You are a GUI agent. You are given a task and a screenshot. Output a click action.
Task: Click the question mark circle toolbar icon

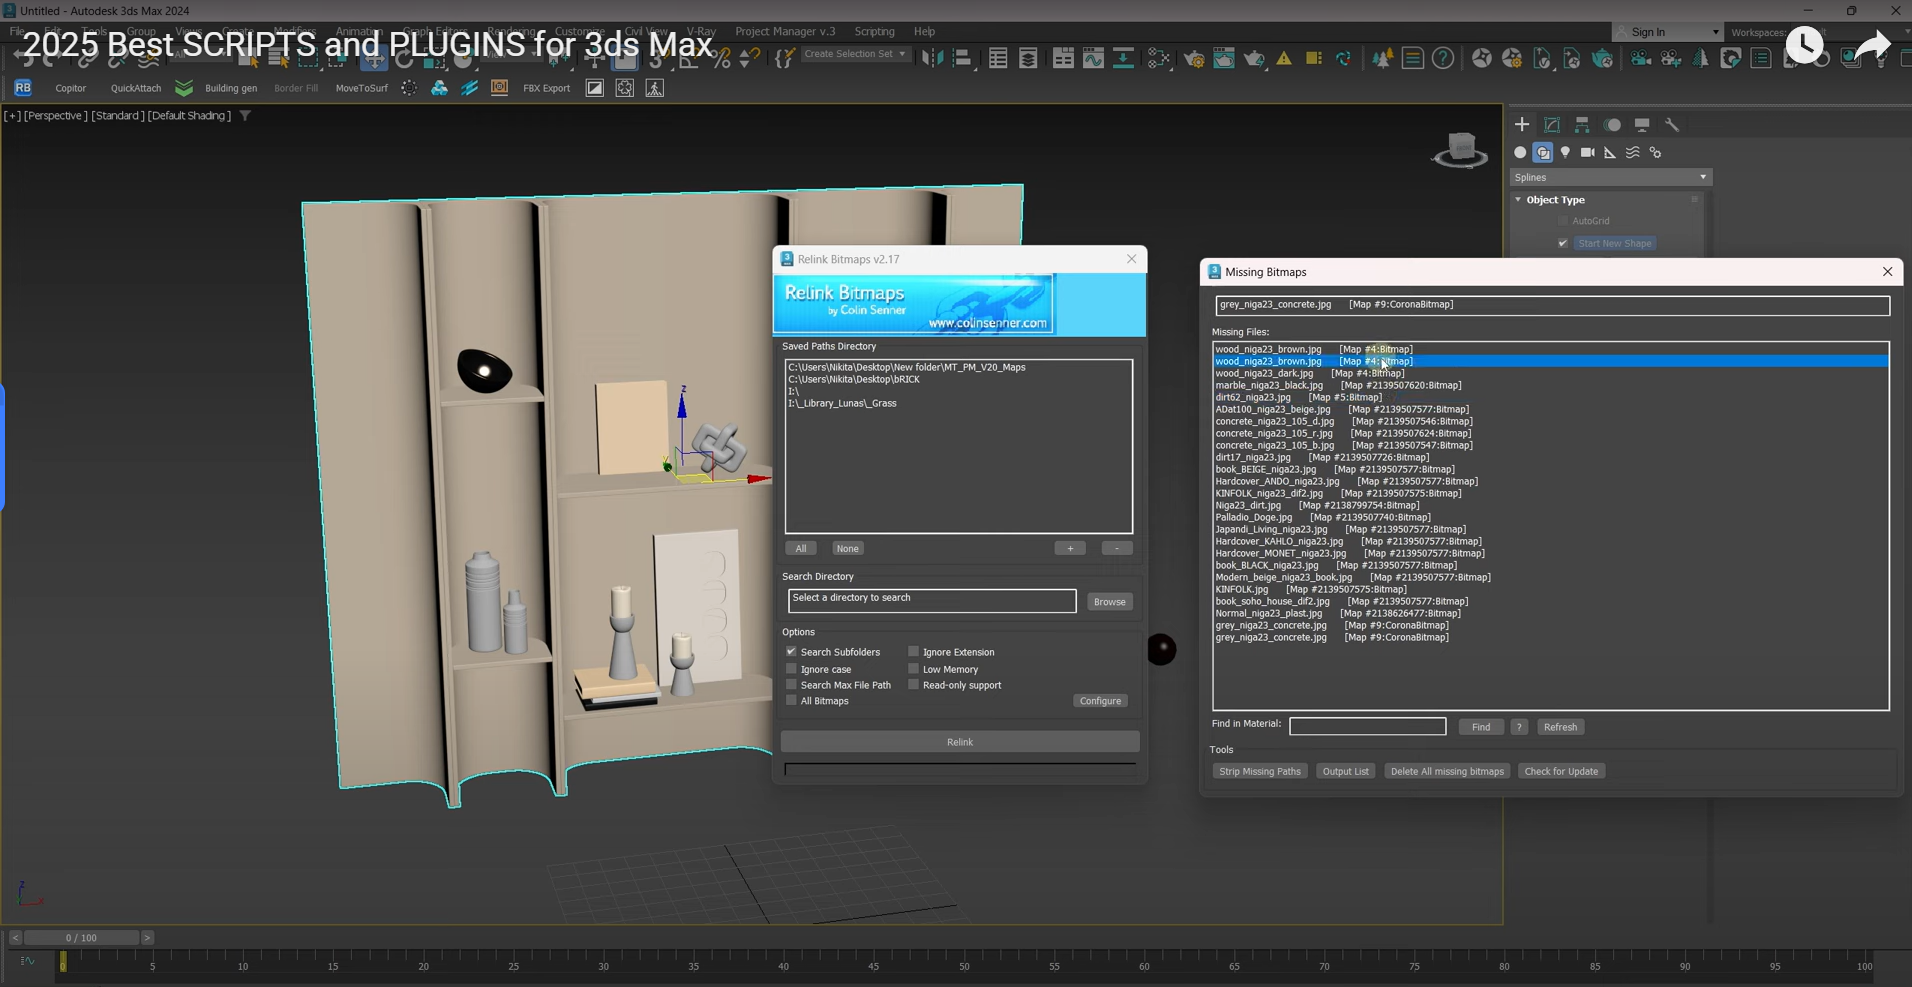click(x=1442, y=58)
